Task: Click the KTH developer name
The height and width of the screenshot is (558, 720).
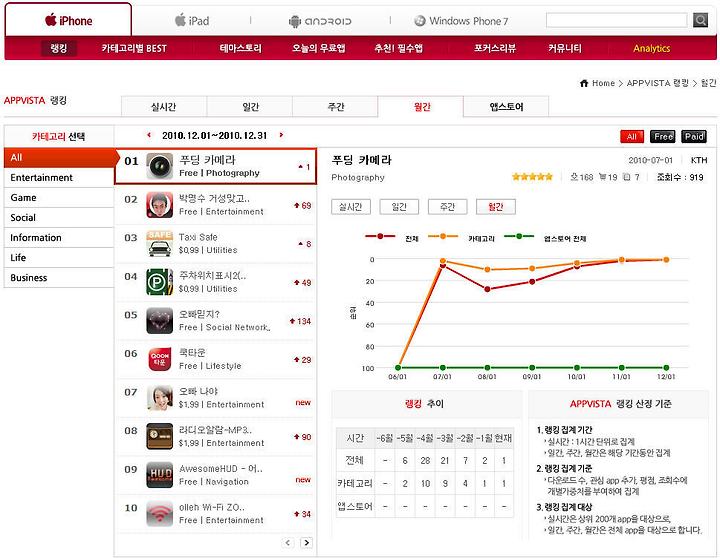Action: 699,160
